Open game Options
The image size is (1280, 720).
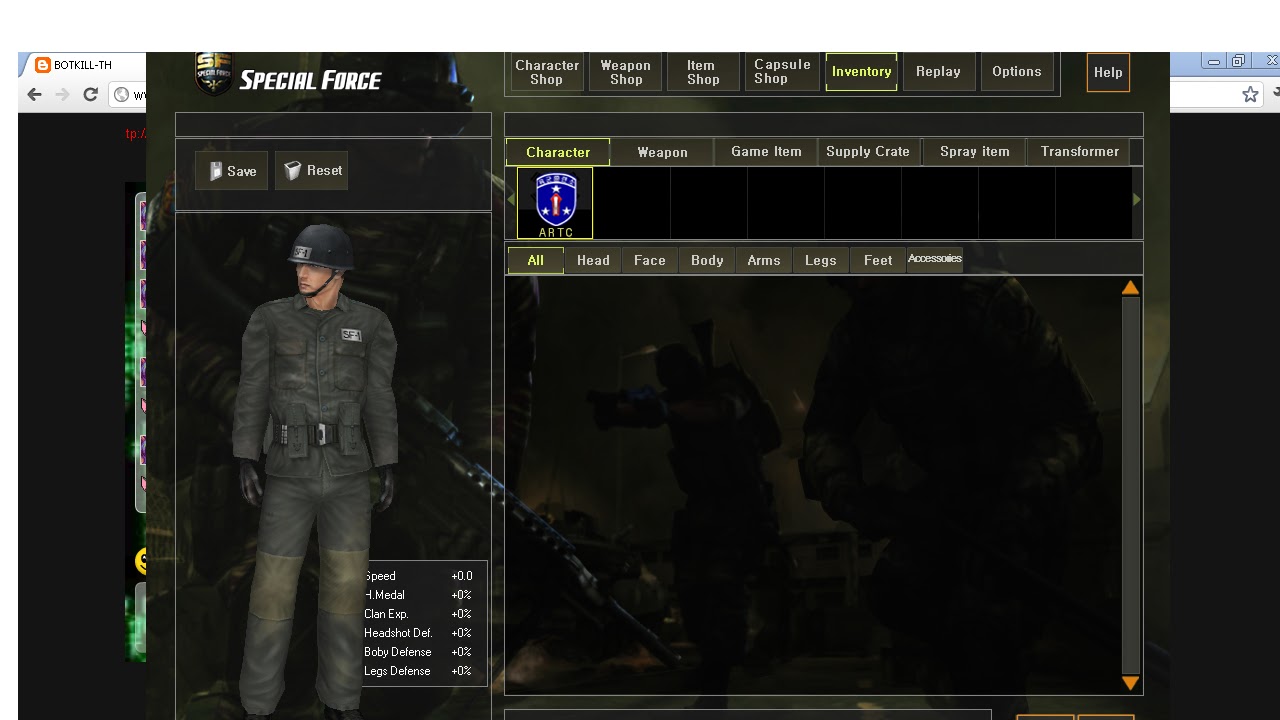(1017, 72)
